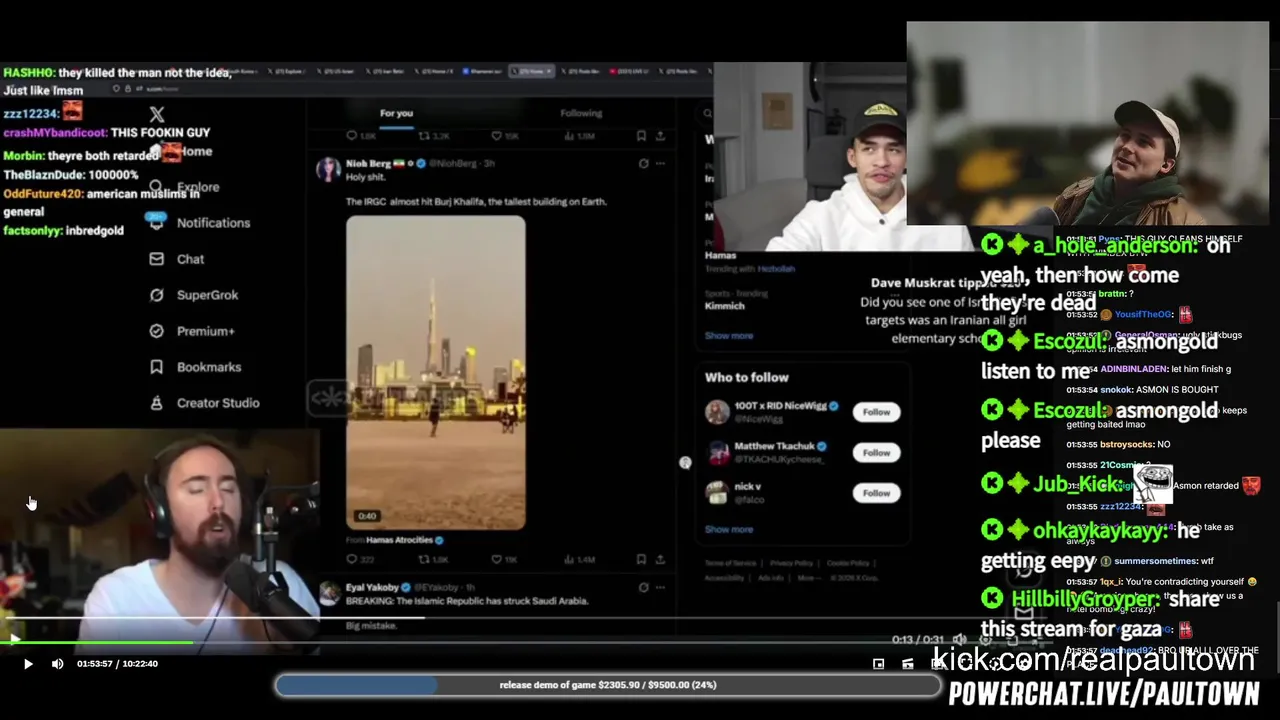Click the first icon after 10:22:40 in the player bar
The height and width of the screenshot is (720, 1280).
(x=878, y=664)
